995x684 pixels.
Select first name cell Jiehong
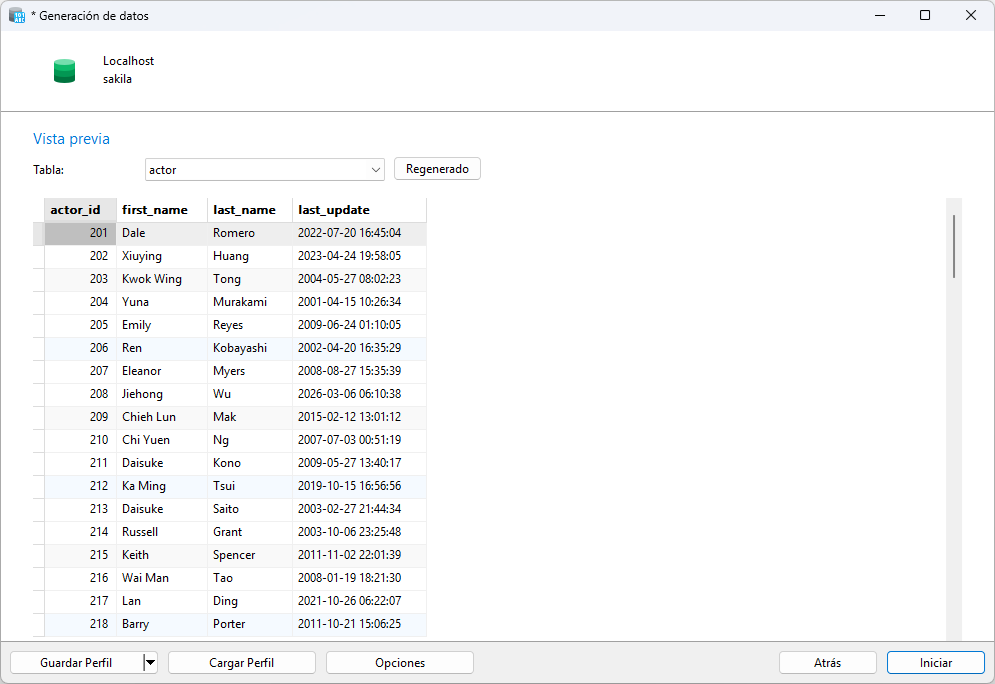[x=162, y=394]
